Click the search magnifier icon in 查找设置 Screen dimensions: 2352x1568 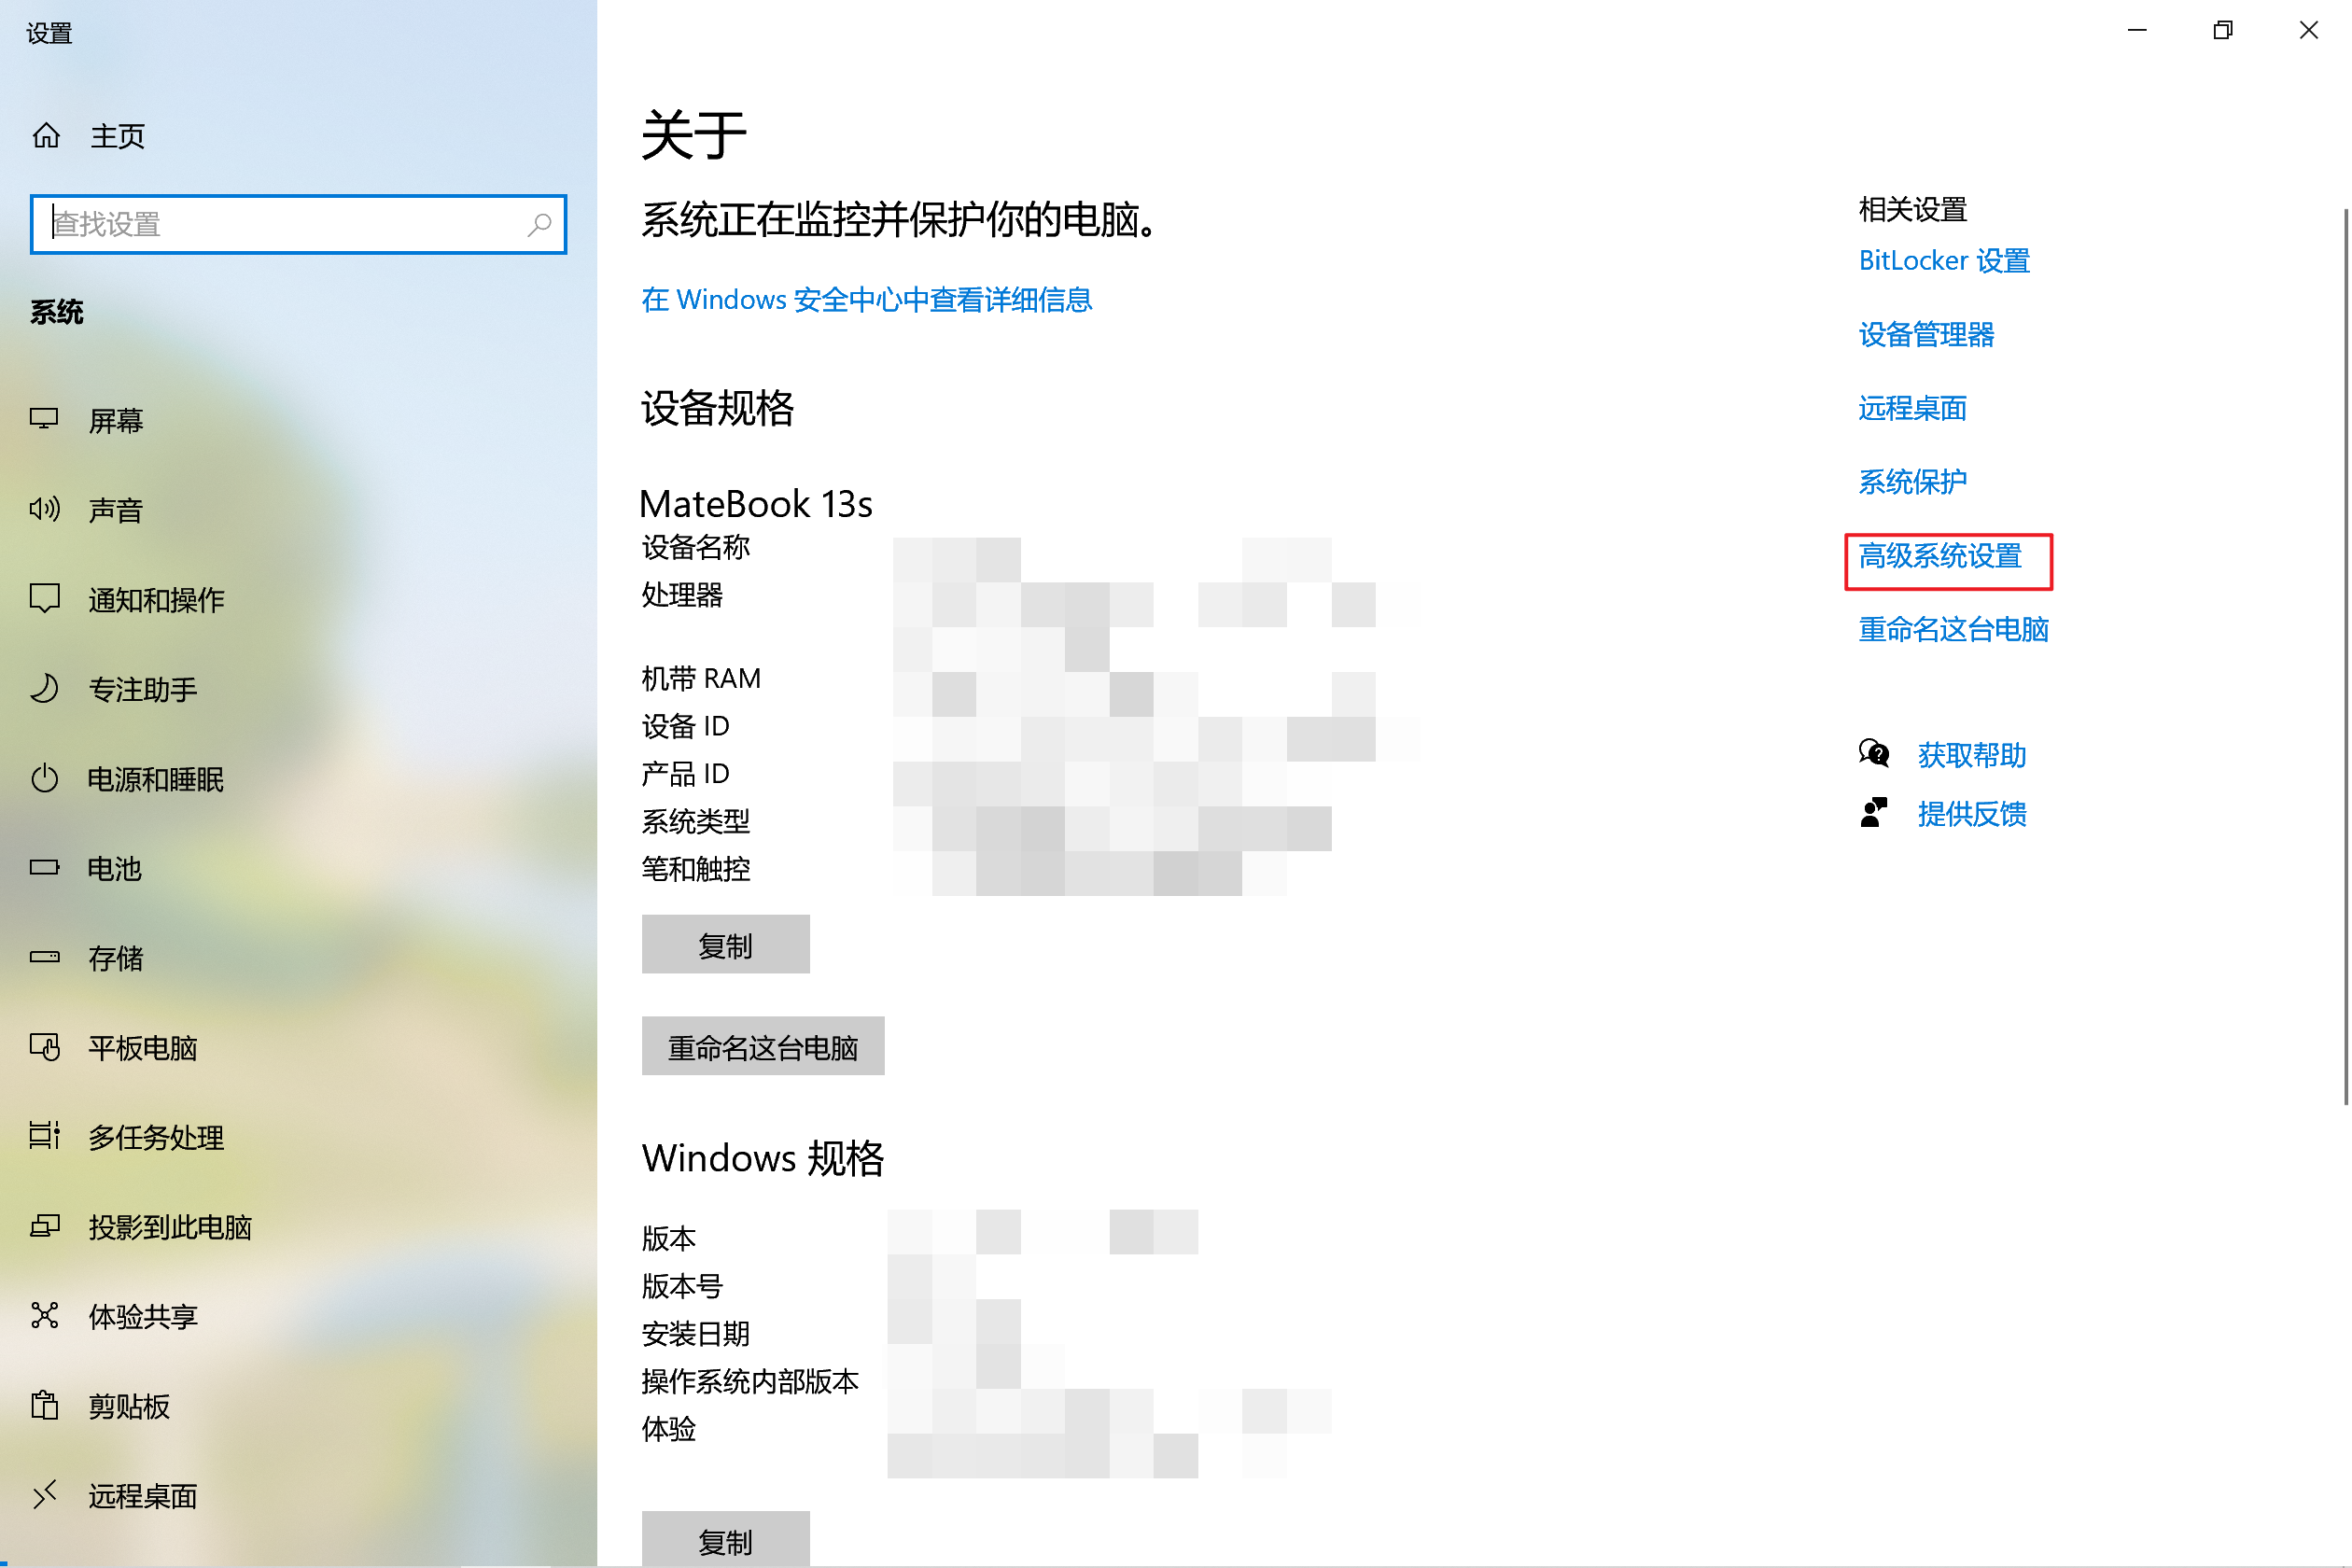[539, 224]
